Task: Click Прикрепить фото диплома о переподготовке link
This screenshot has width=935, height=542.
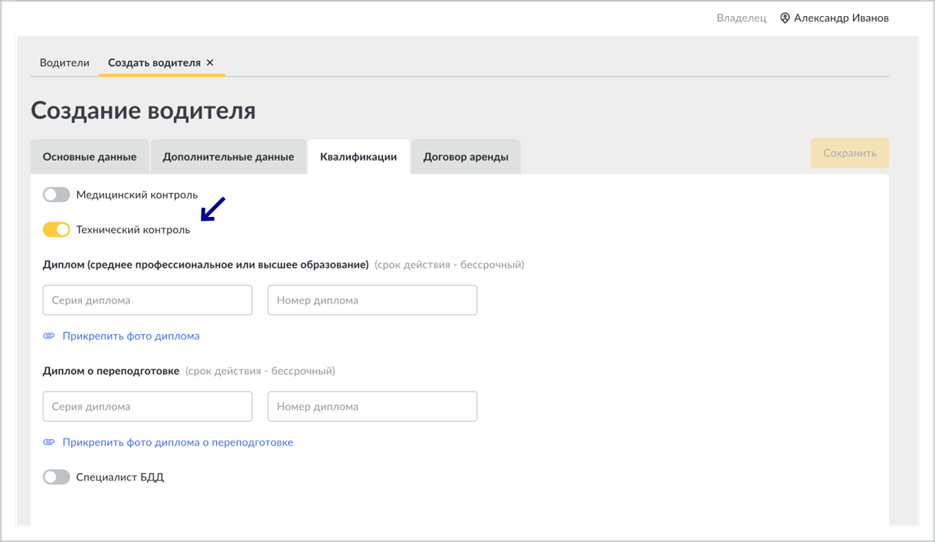Action: point(178,442)
